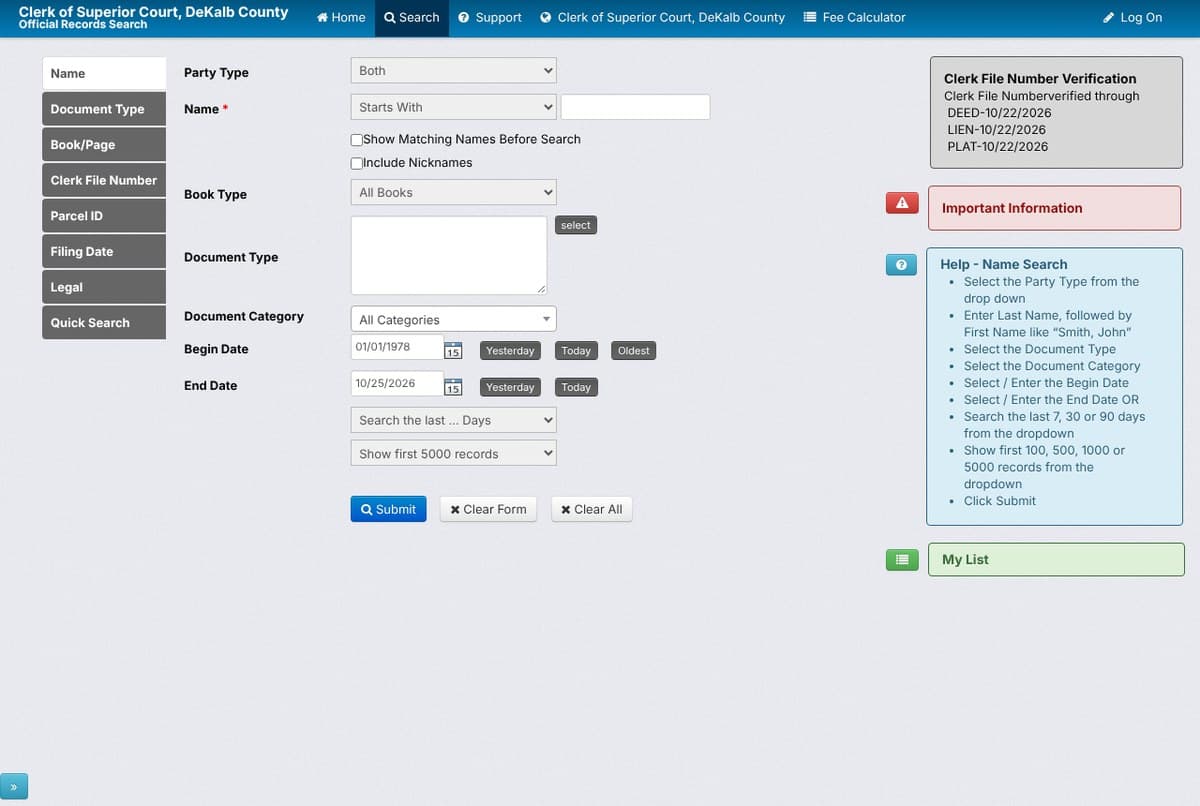
Task: Switch to the Document Type search tab
Action: tap(104, 109)
